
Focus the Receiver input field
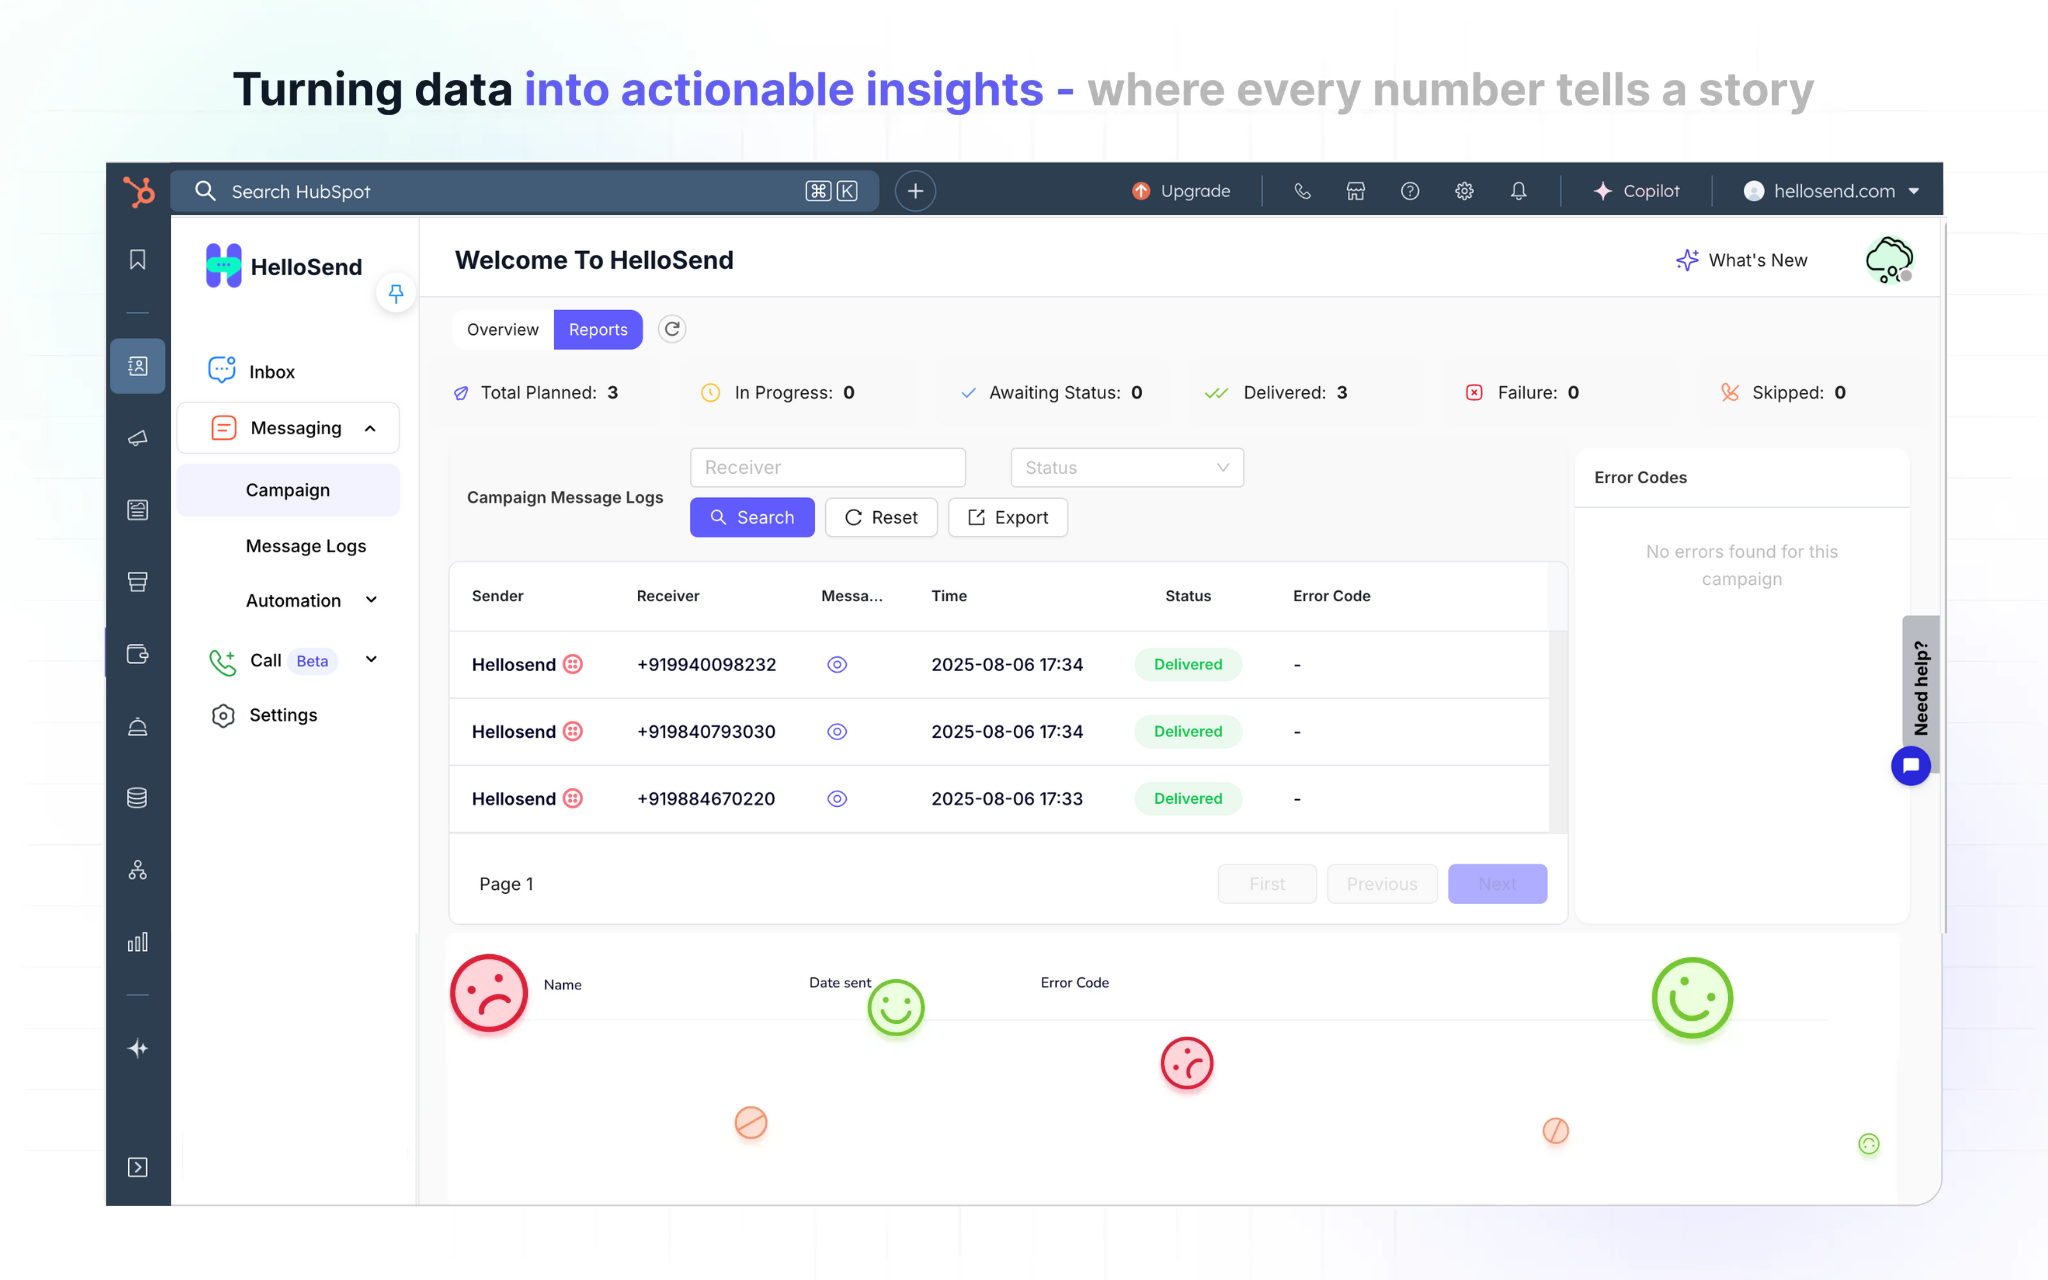[x=828, y=467]
